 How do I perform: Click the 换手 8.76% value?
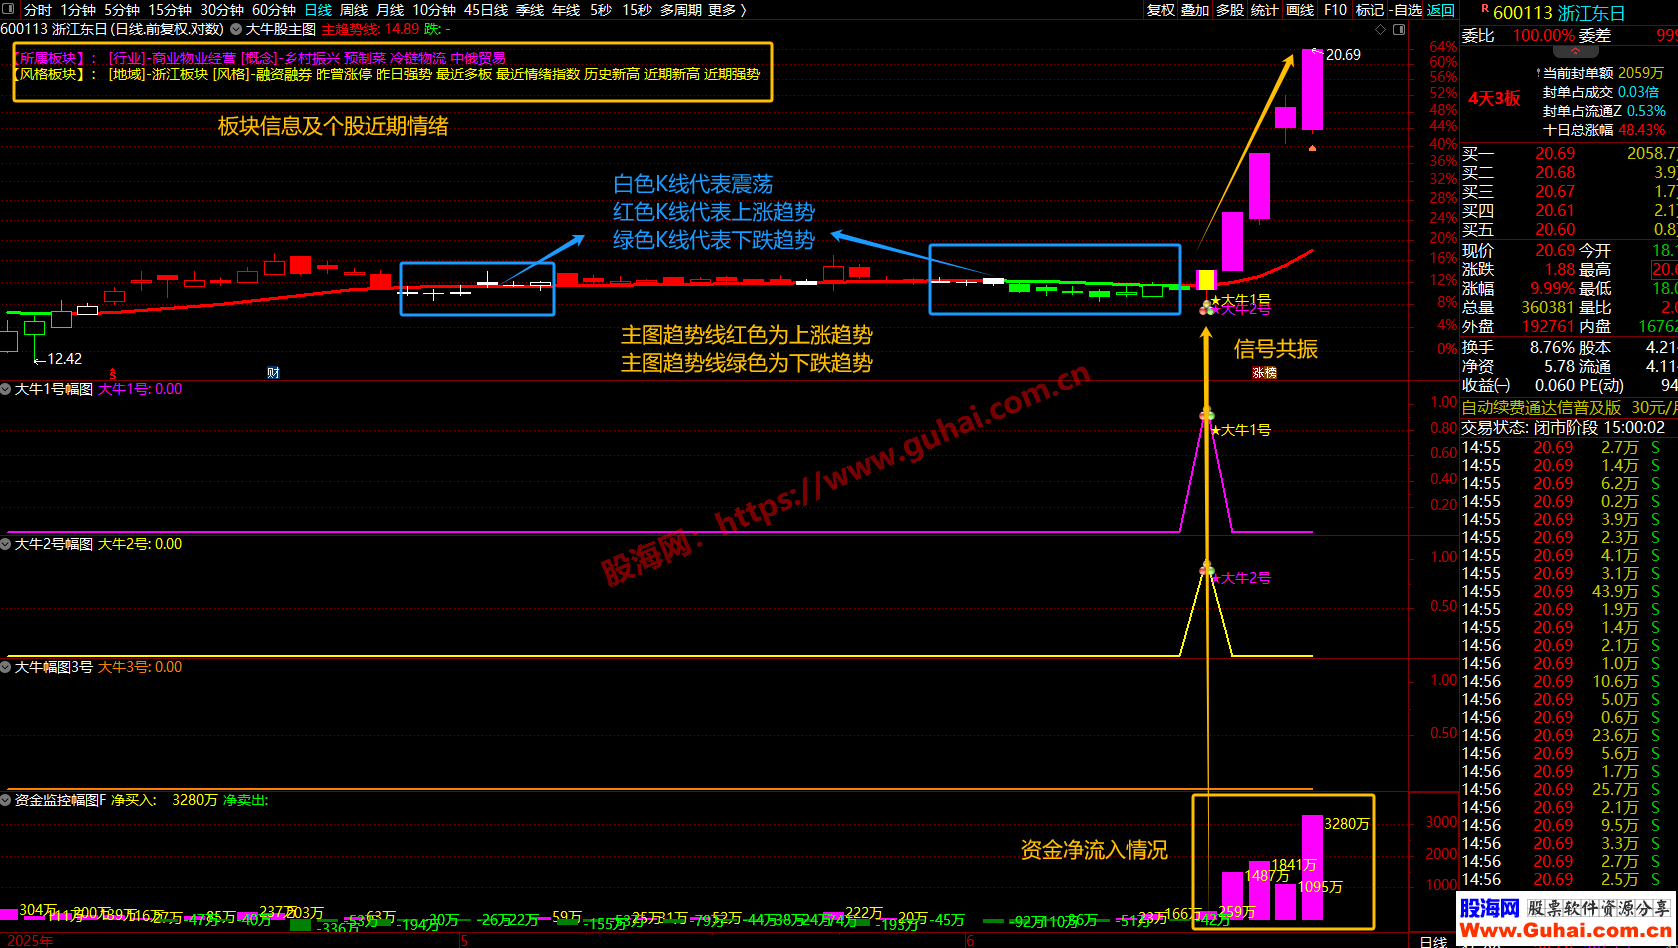pyautogui.click(x=1553, y=347)
